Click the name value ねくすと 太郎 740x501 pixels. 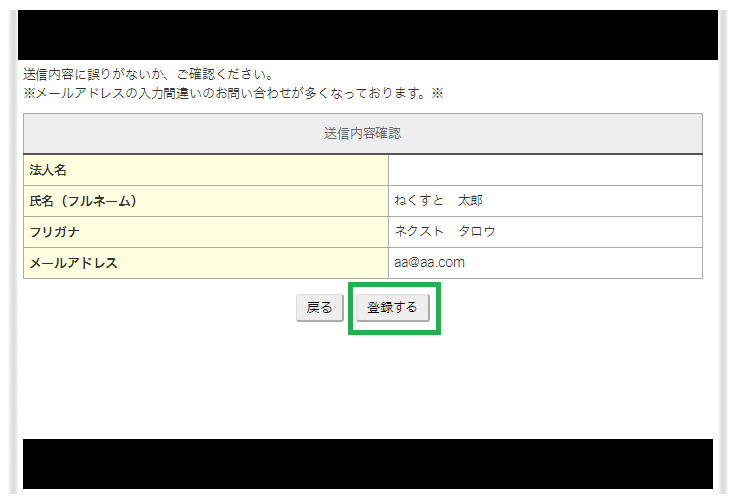tap(438, 201)
